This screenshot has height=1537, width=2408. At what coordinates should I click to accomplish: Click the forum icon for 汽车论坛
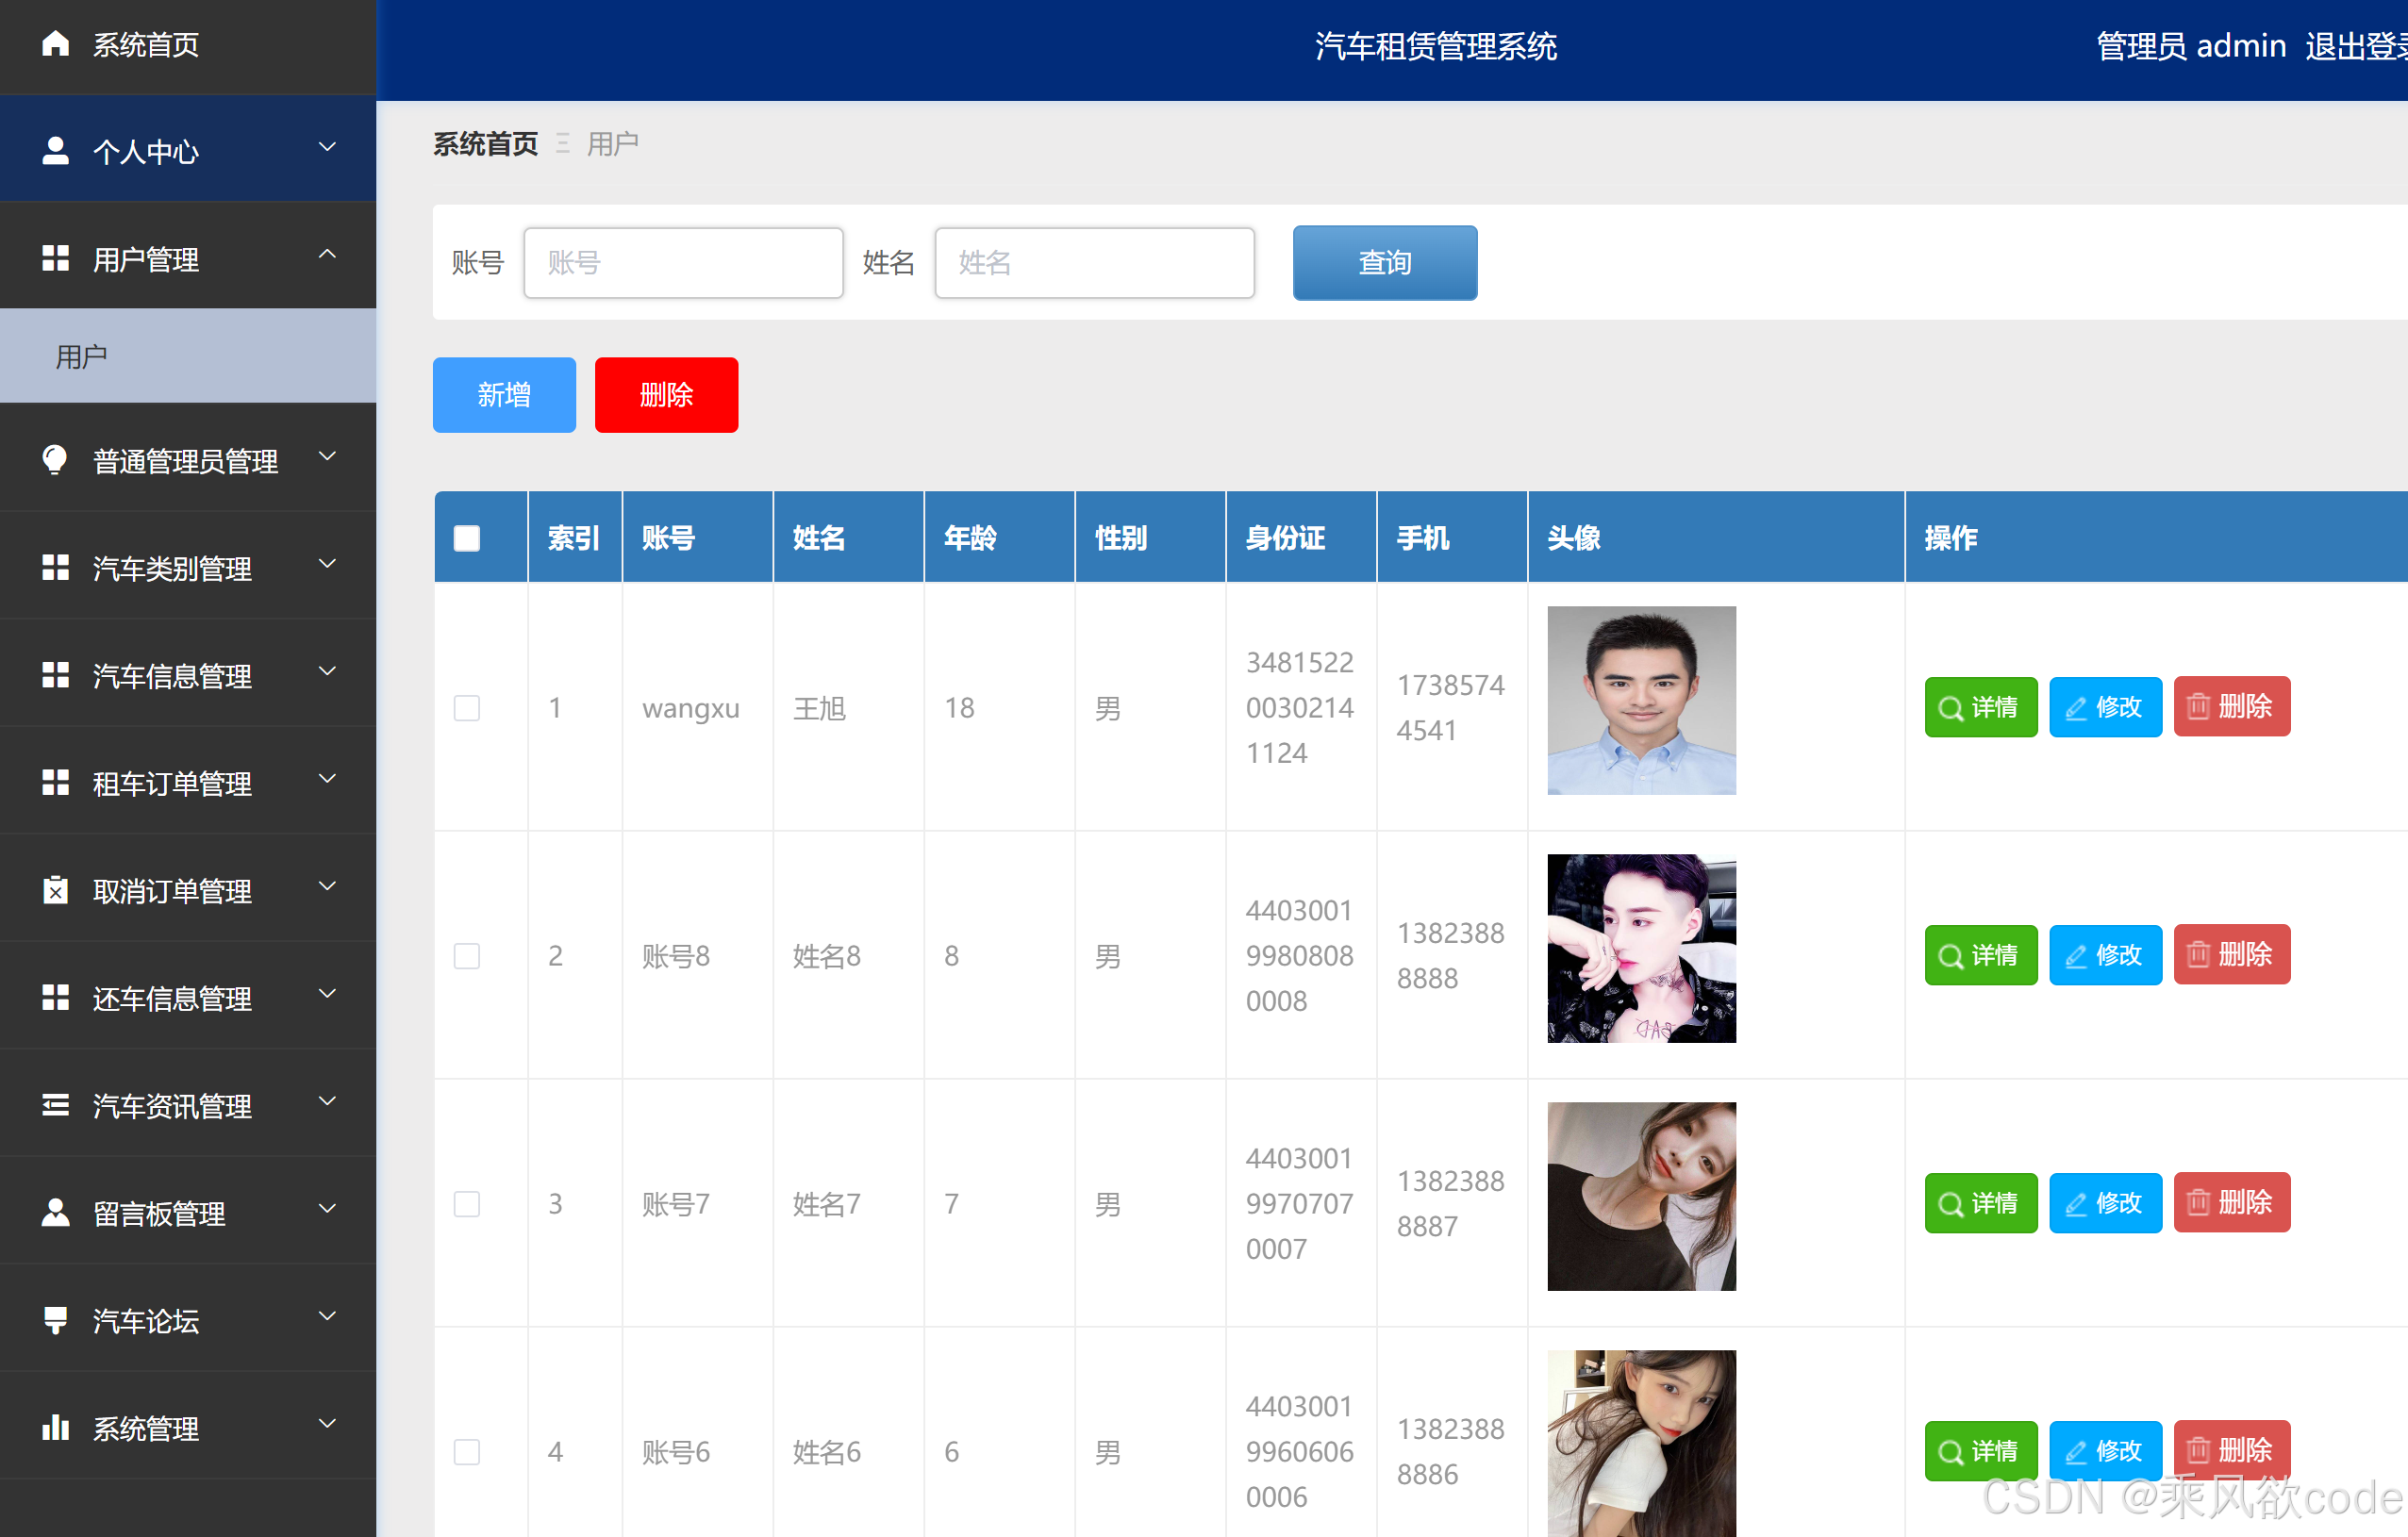click(x=55, y=1320)
